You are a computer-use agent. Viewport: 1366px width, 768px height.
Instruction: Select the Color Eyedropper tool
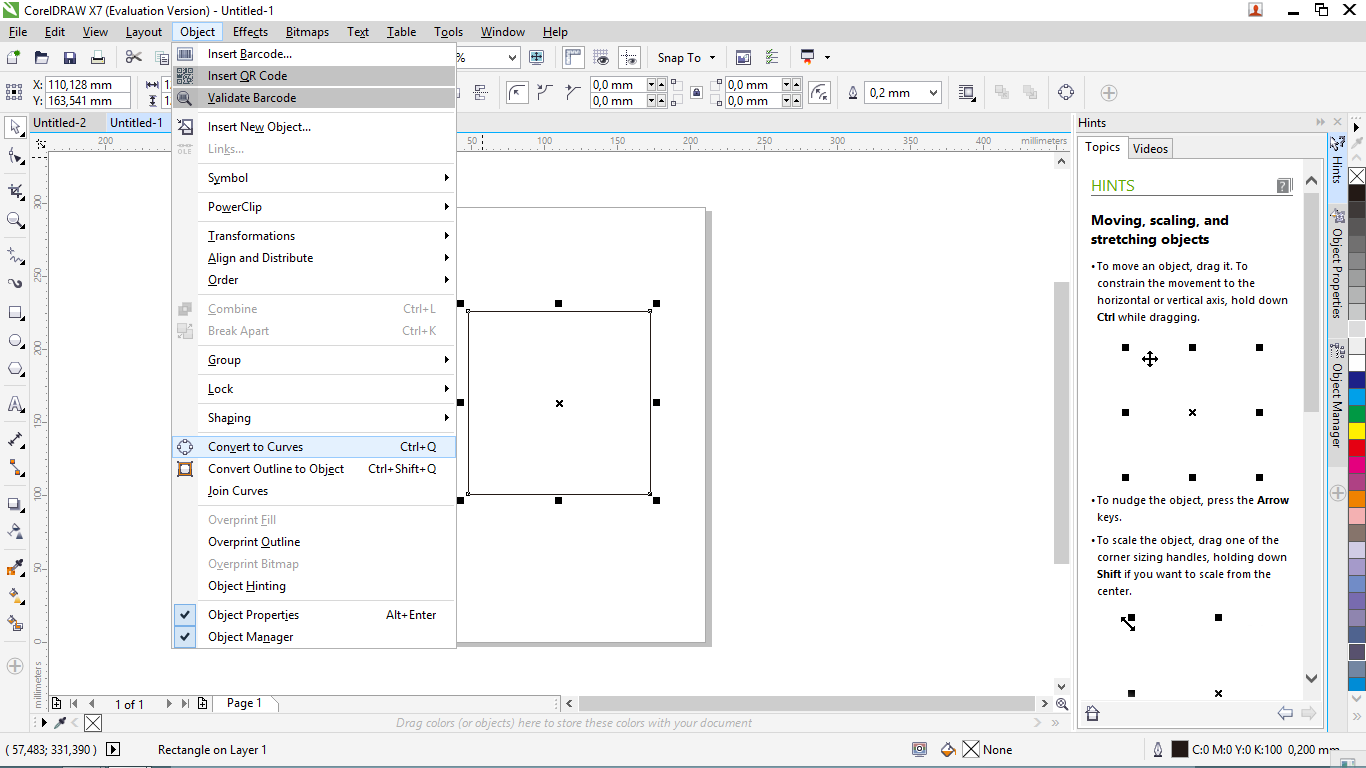point(15,567)
